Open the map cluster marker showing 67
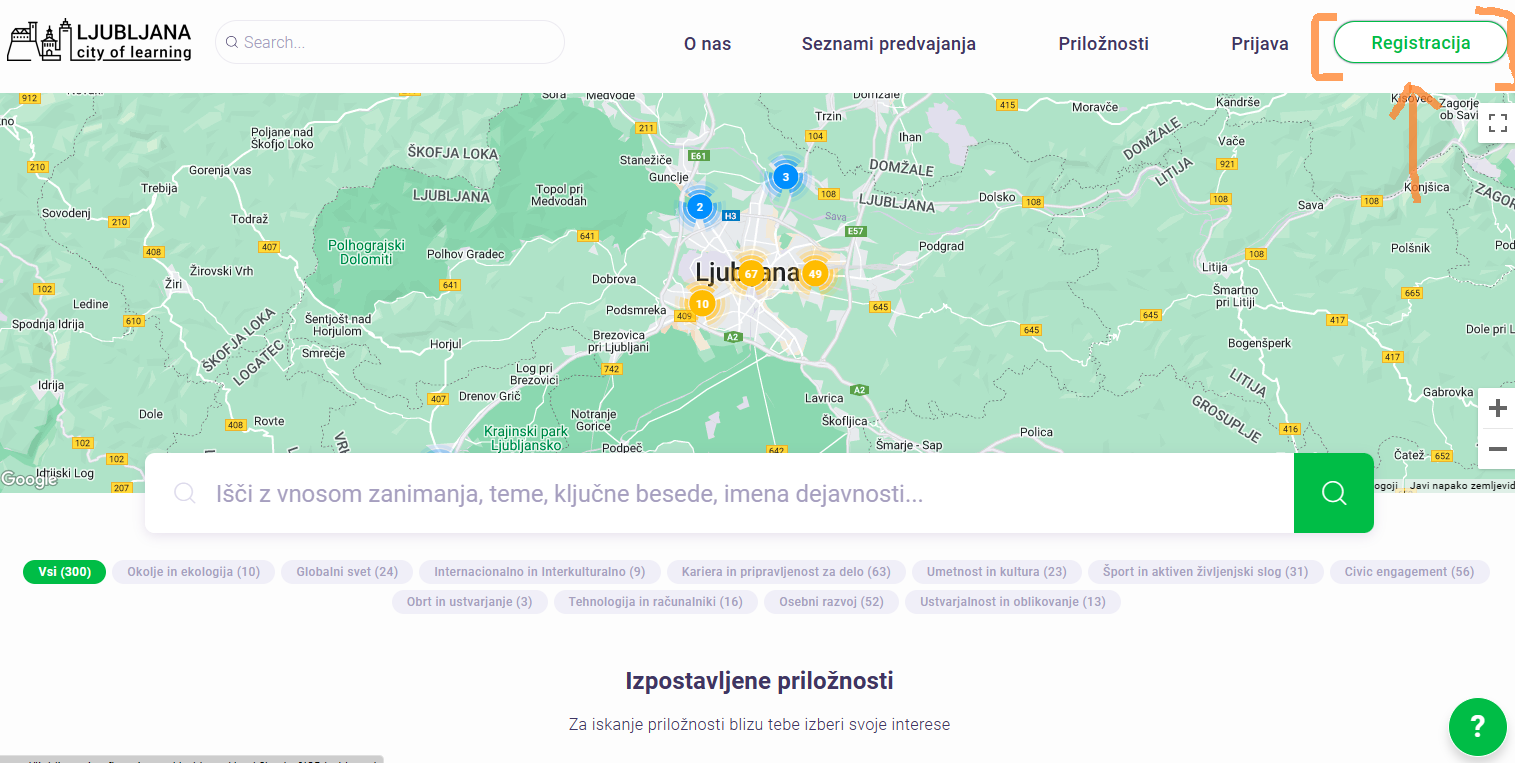The width and height of the screenshot is (1515, 763). tap(750, 273)
